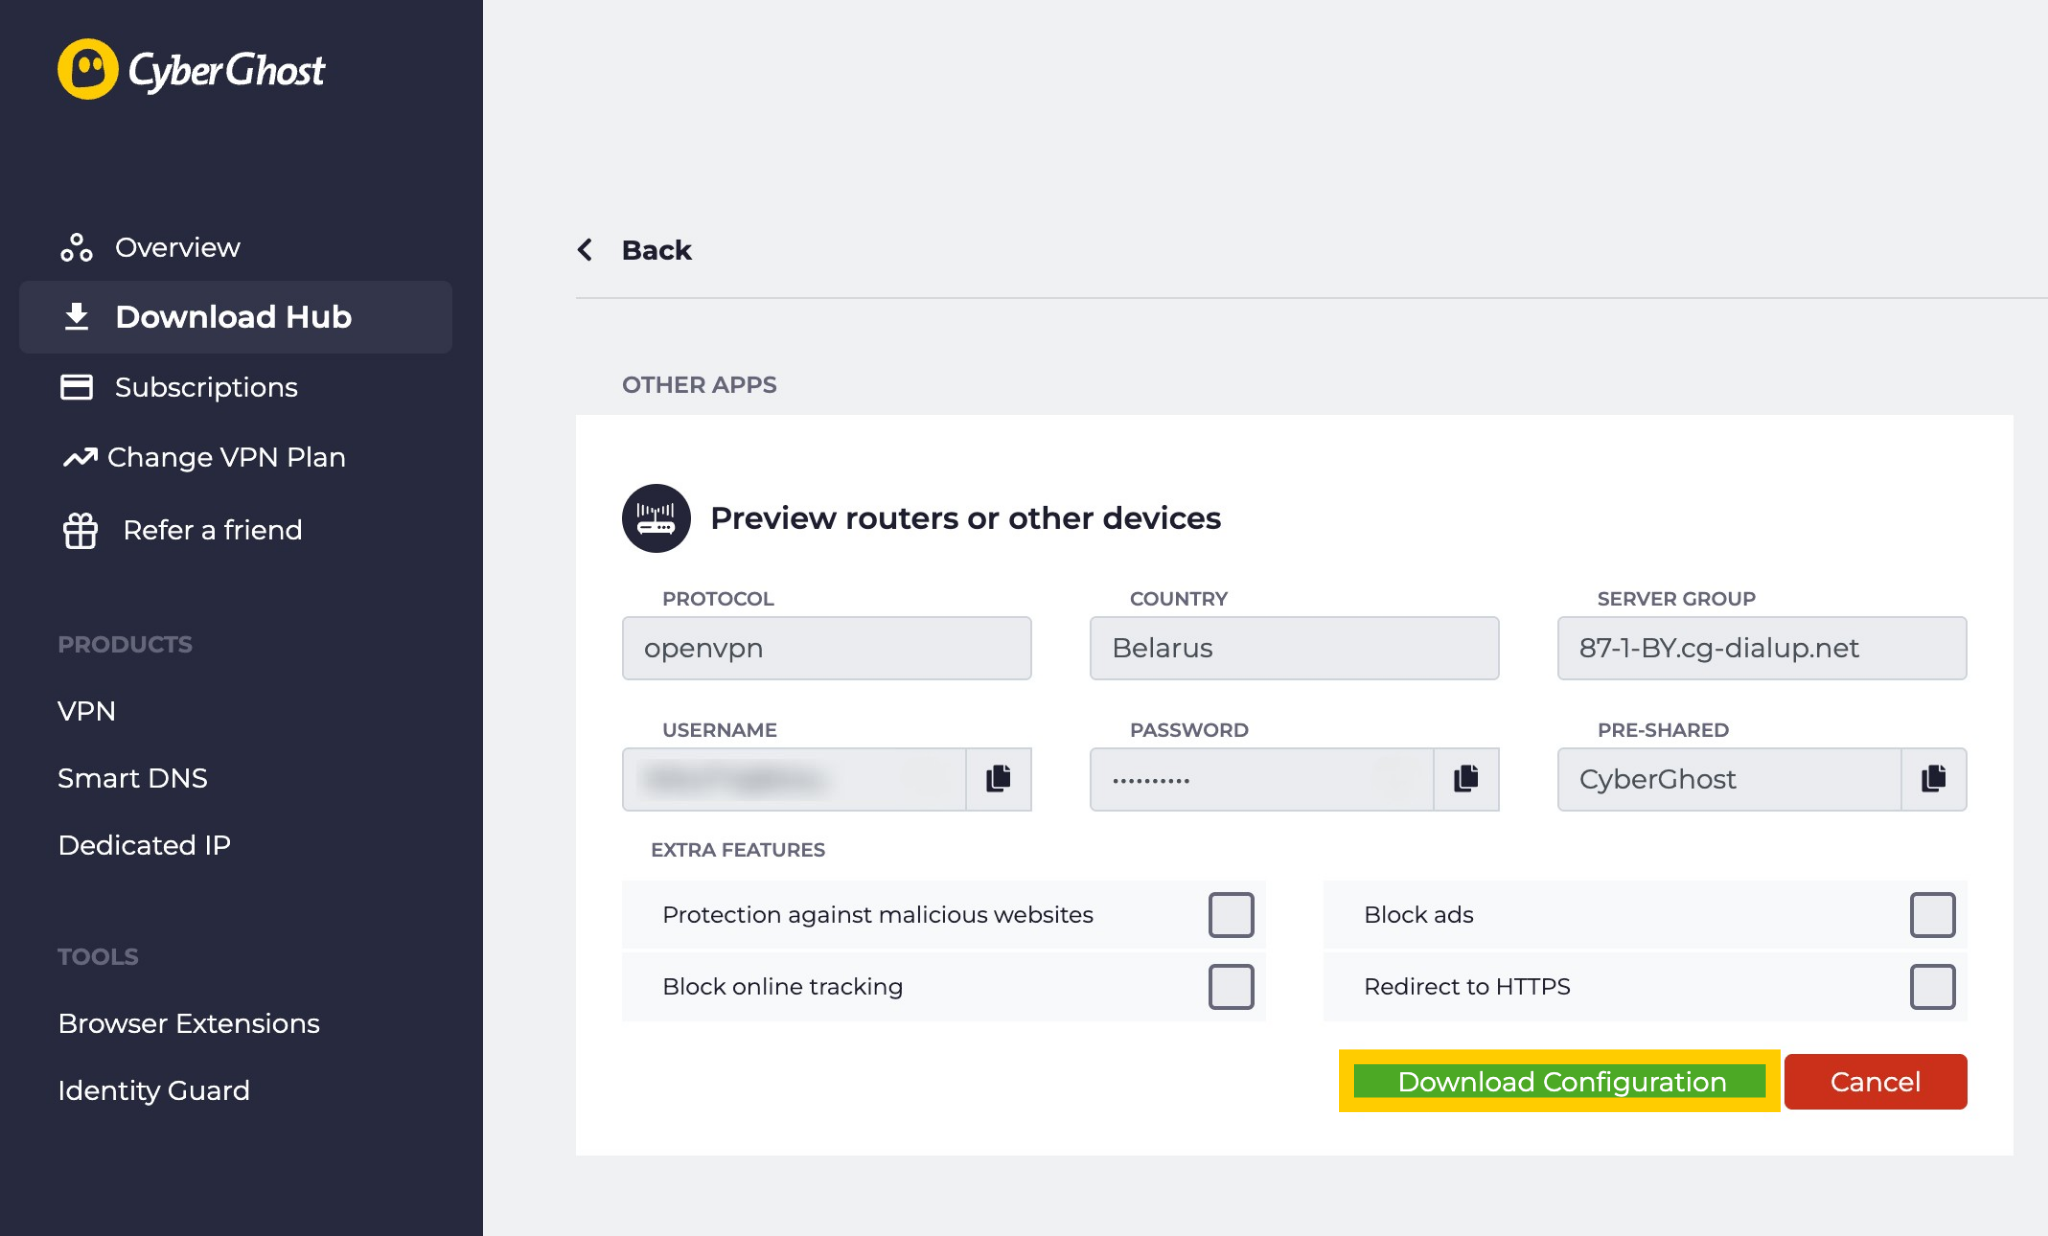
Task: Click the "PRODUCTS" sidebar heading
Action: click(125, 645)
